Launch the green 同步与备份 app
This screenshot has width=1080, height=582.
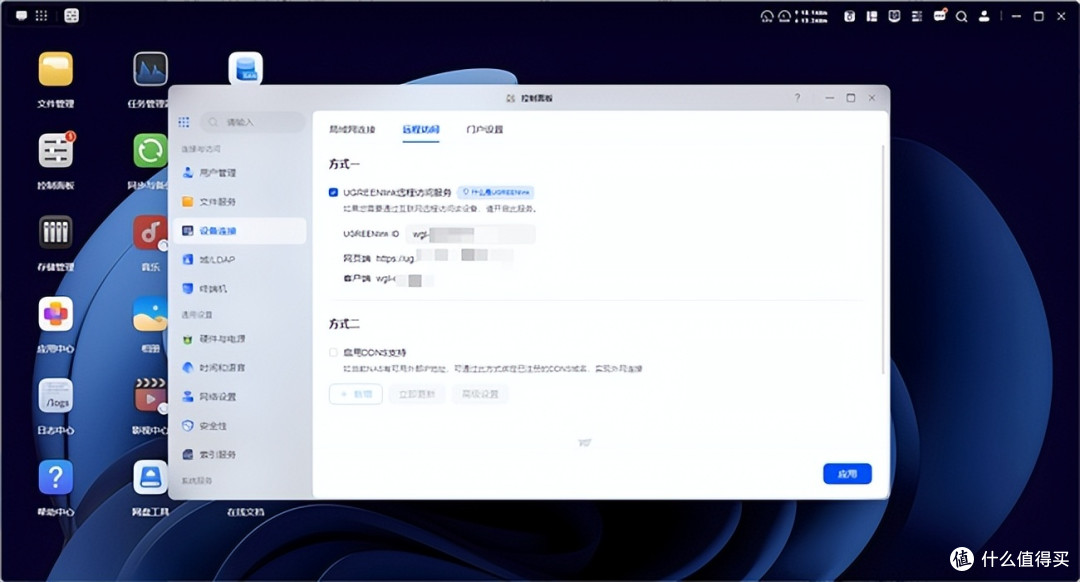pyautogui.click(x=150, y=151)
